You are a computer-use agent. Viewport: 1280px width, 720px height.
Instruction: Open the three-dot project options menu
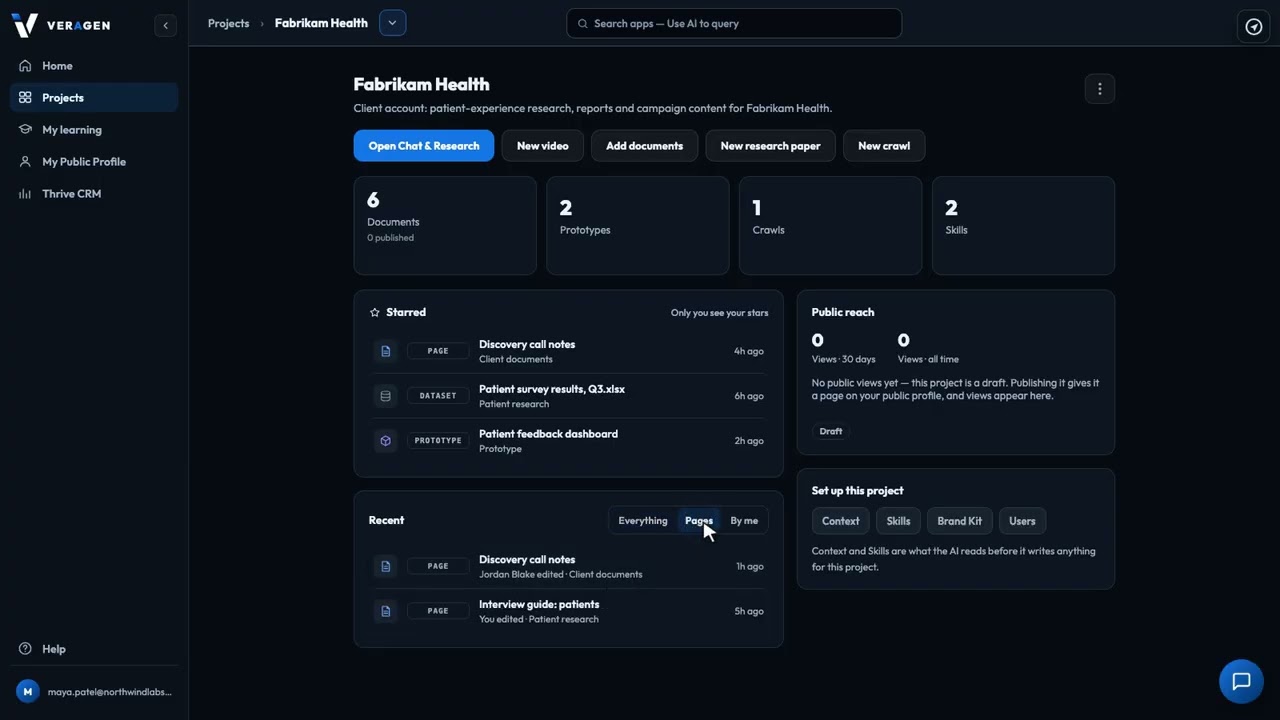1100,89
